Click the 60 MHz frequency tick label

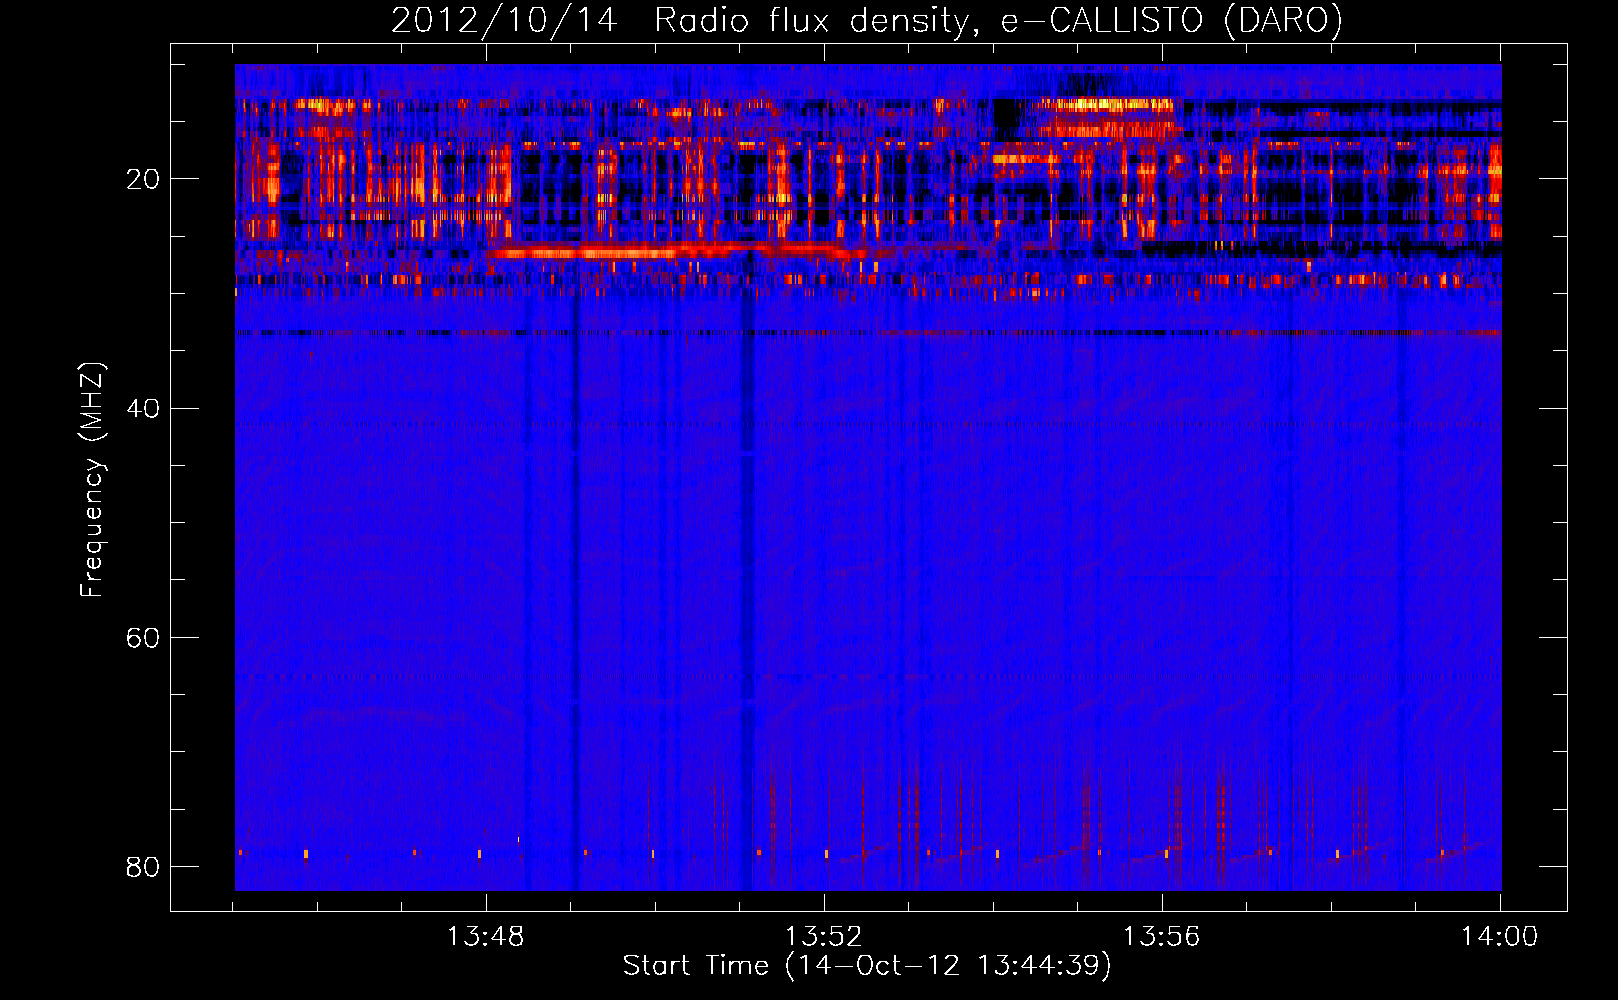point(143,637)
